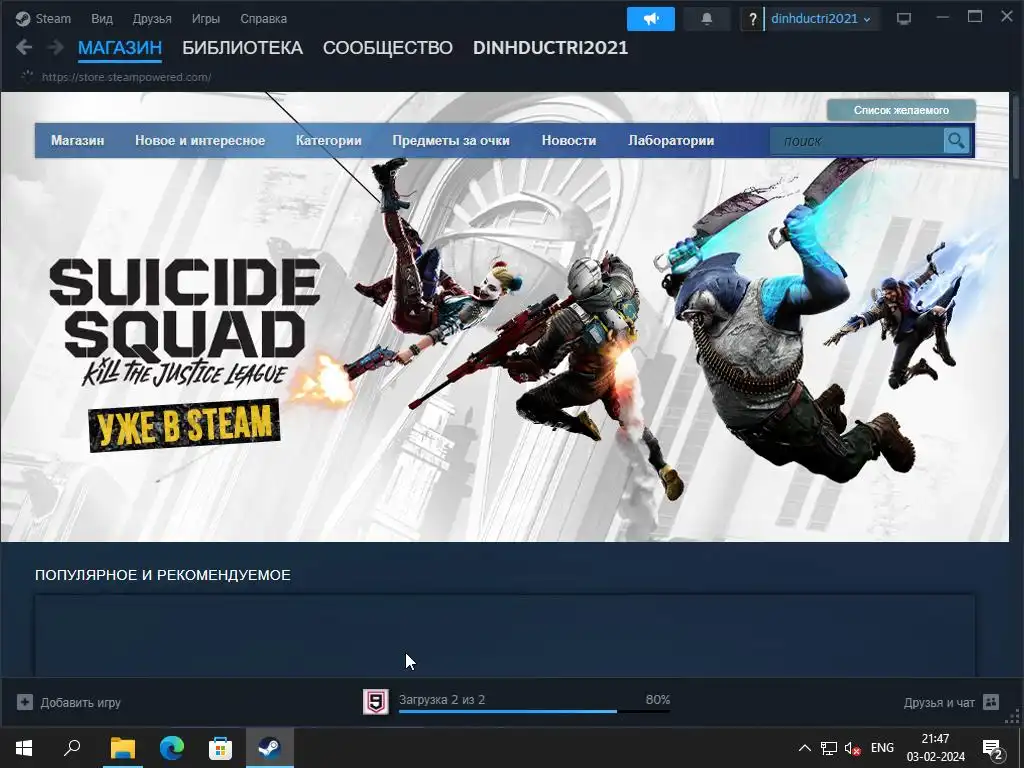Viewport: 1024px width, 768px height.
Task: Click Предметы за очки link
Action: [x=451, y=140]
